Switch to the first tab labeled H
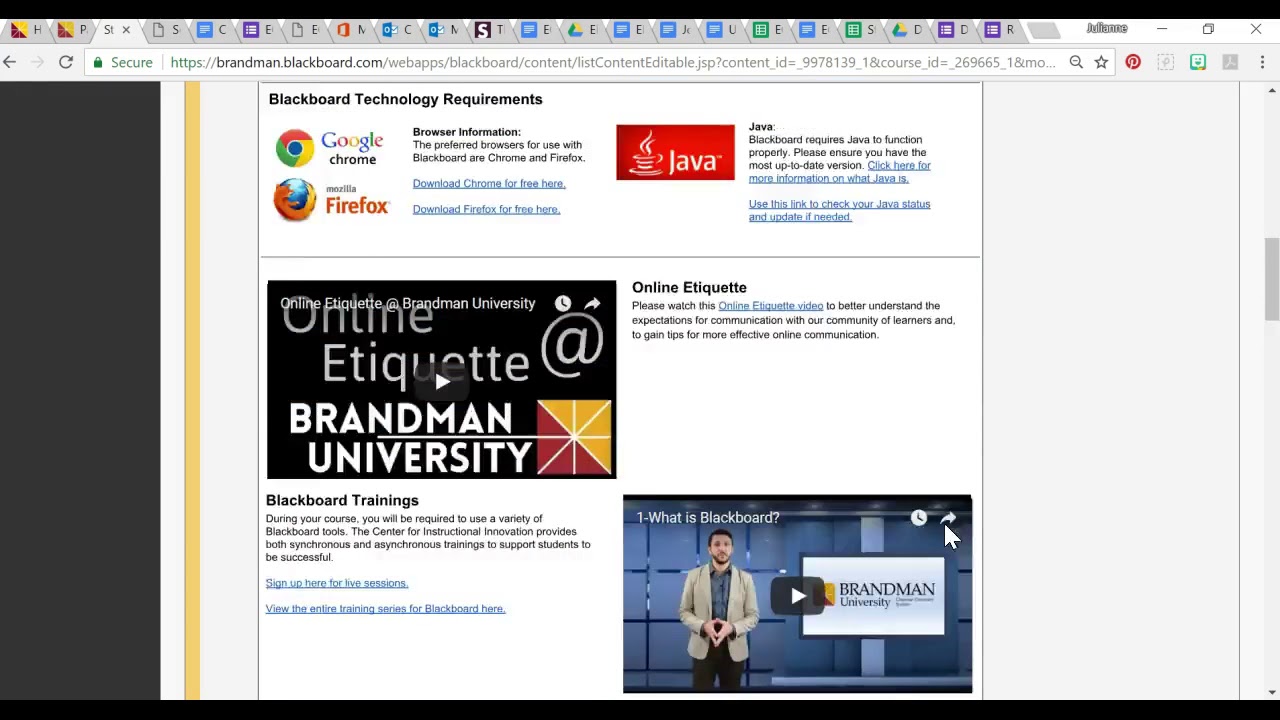The height and width of the screenshot is (720, 1280). coord(26,30)
